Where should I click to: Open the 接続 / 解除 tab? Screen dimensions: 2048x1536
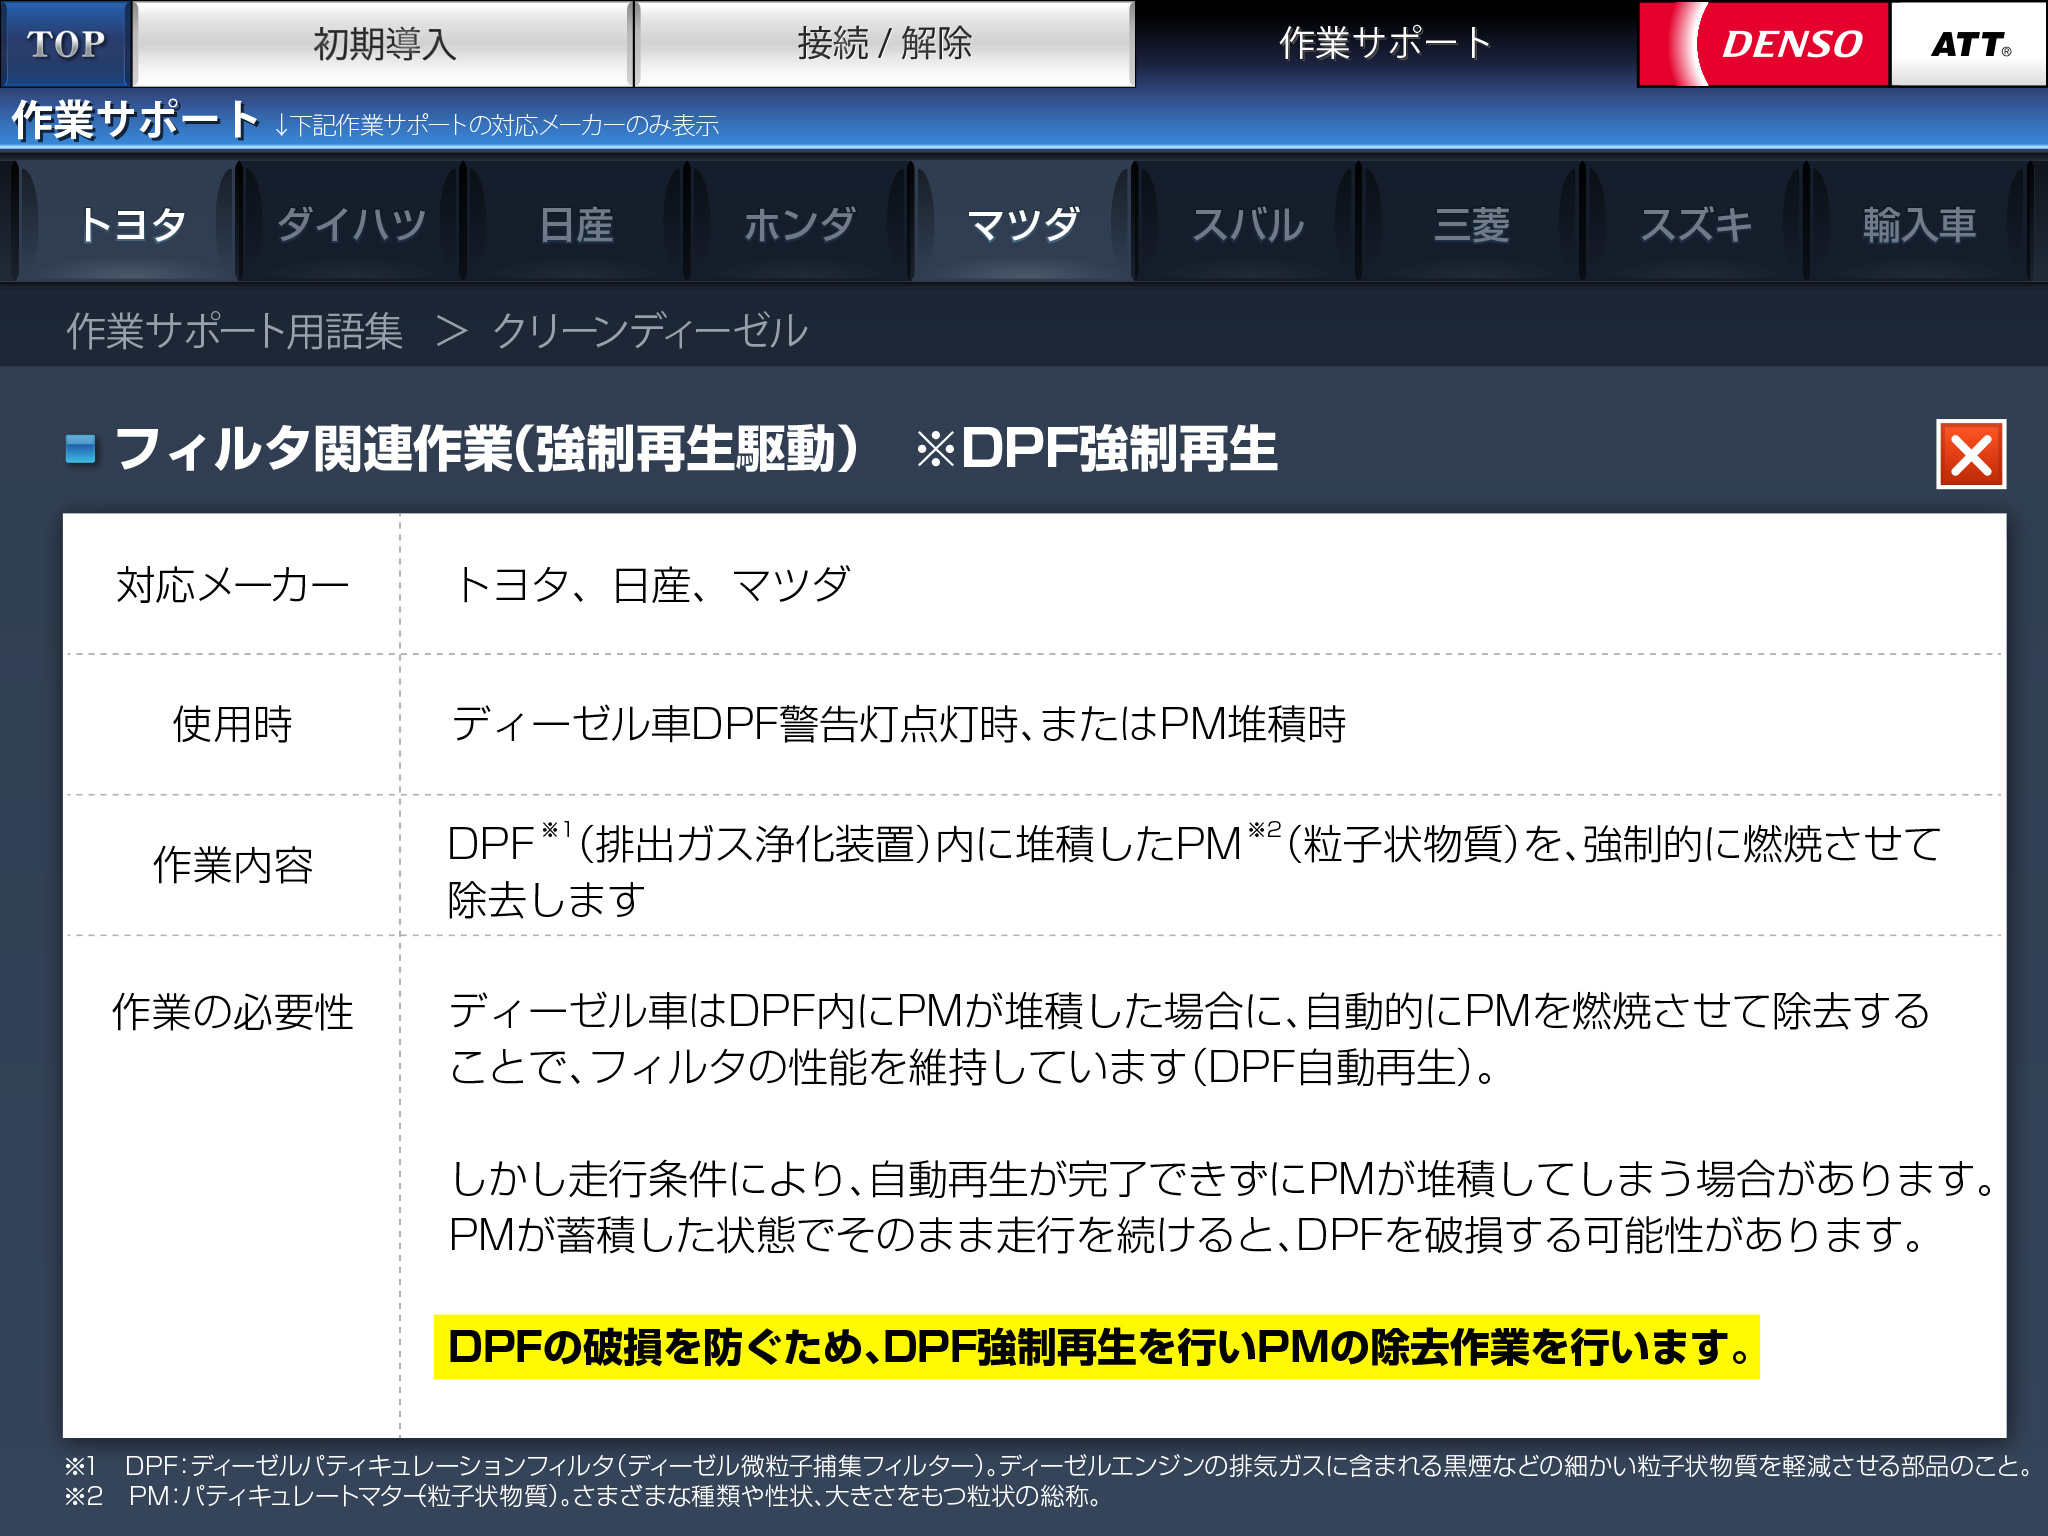[x=884, y=44]
